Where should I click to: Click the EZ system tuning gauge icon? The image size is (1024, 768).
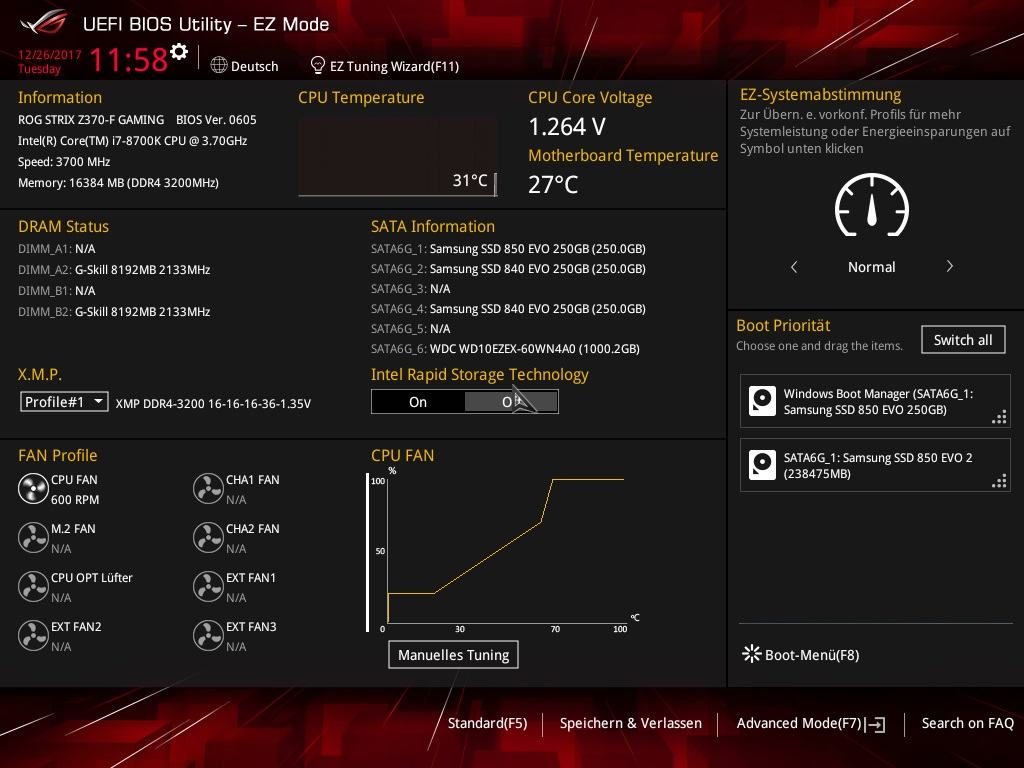click(872, 205)
